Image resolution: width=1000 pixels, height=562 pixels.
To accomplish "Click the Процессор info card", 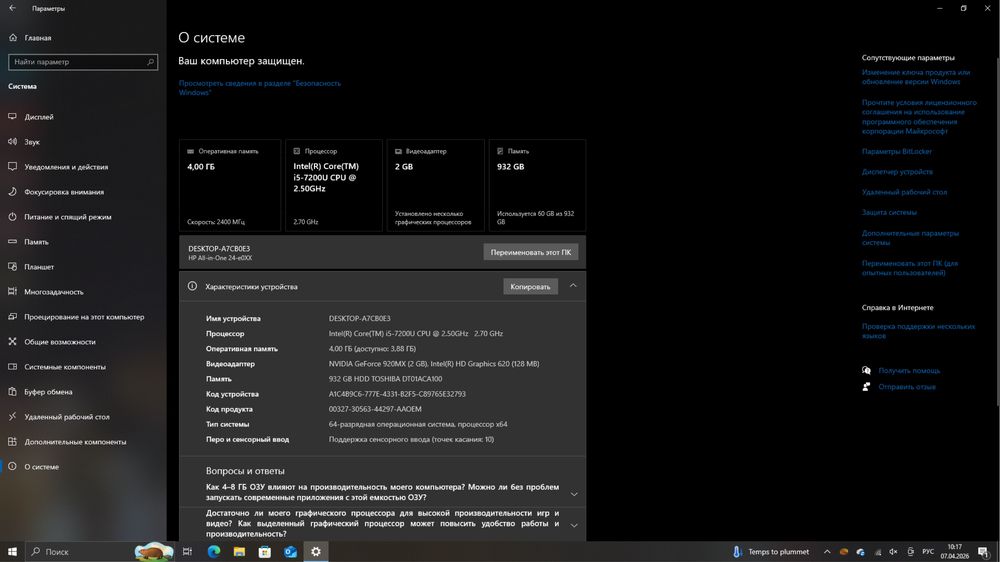I will click(x=334, y=185).
